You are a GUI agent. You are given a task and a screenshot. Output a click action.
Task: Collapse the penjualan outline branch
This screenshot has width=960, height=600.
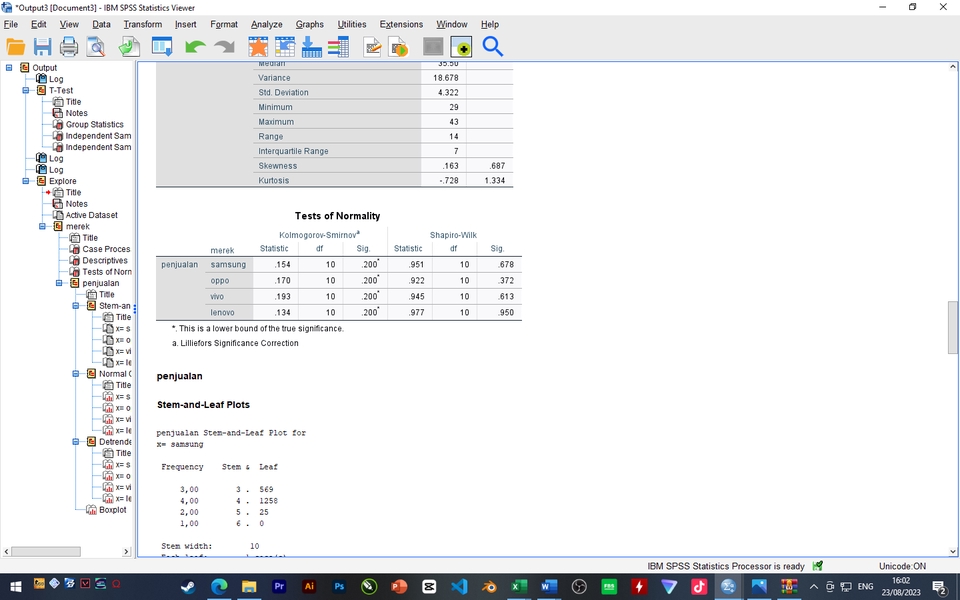tap(59, 283)
